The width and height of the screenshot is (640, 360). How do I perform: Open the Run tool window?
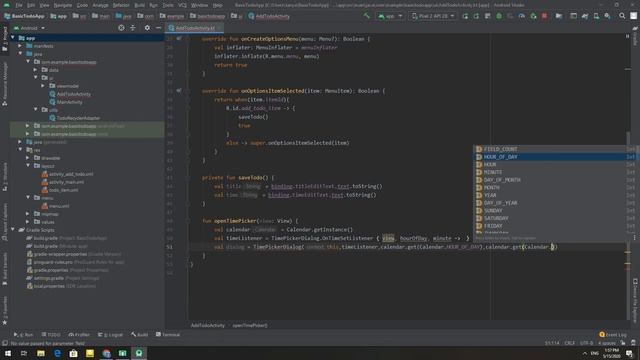23,335
